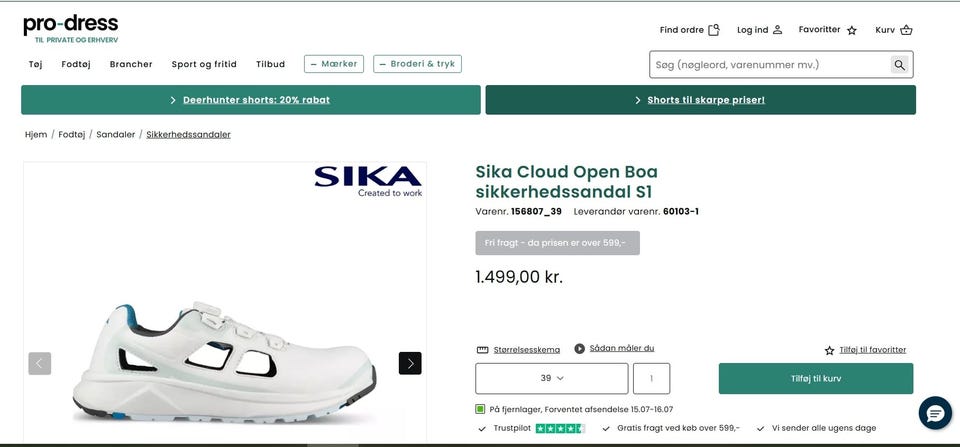Show next product image arrow

click(410, 363)
